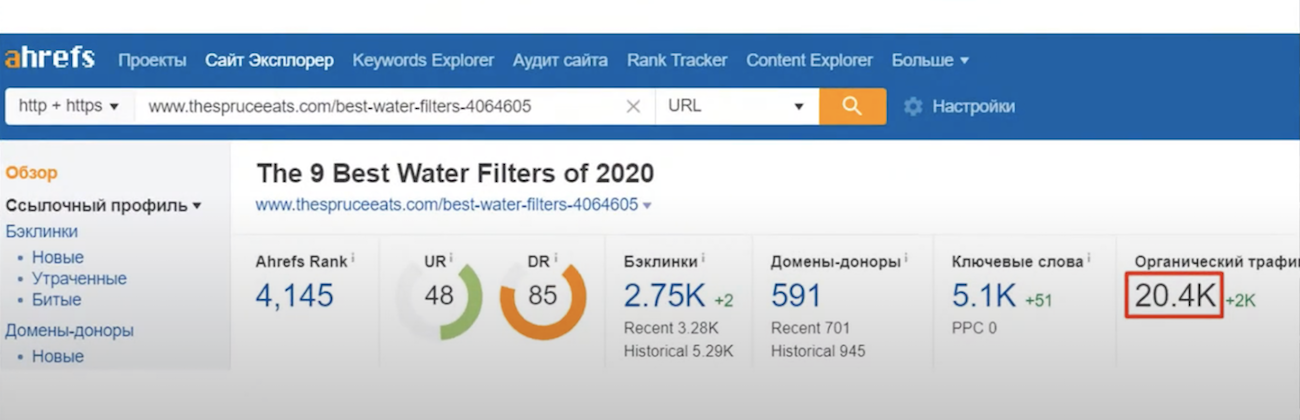Viewport: 1300px width, 420px height.
Task: Open the Домены-доноры sidebar link
Action: 69,330
